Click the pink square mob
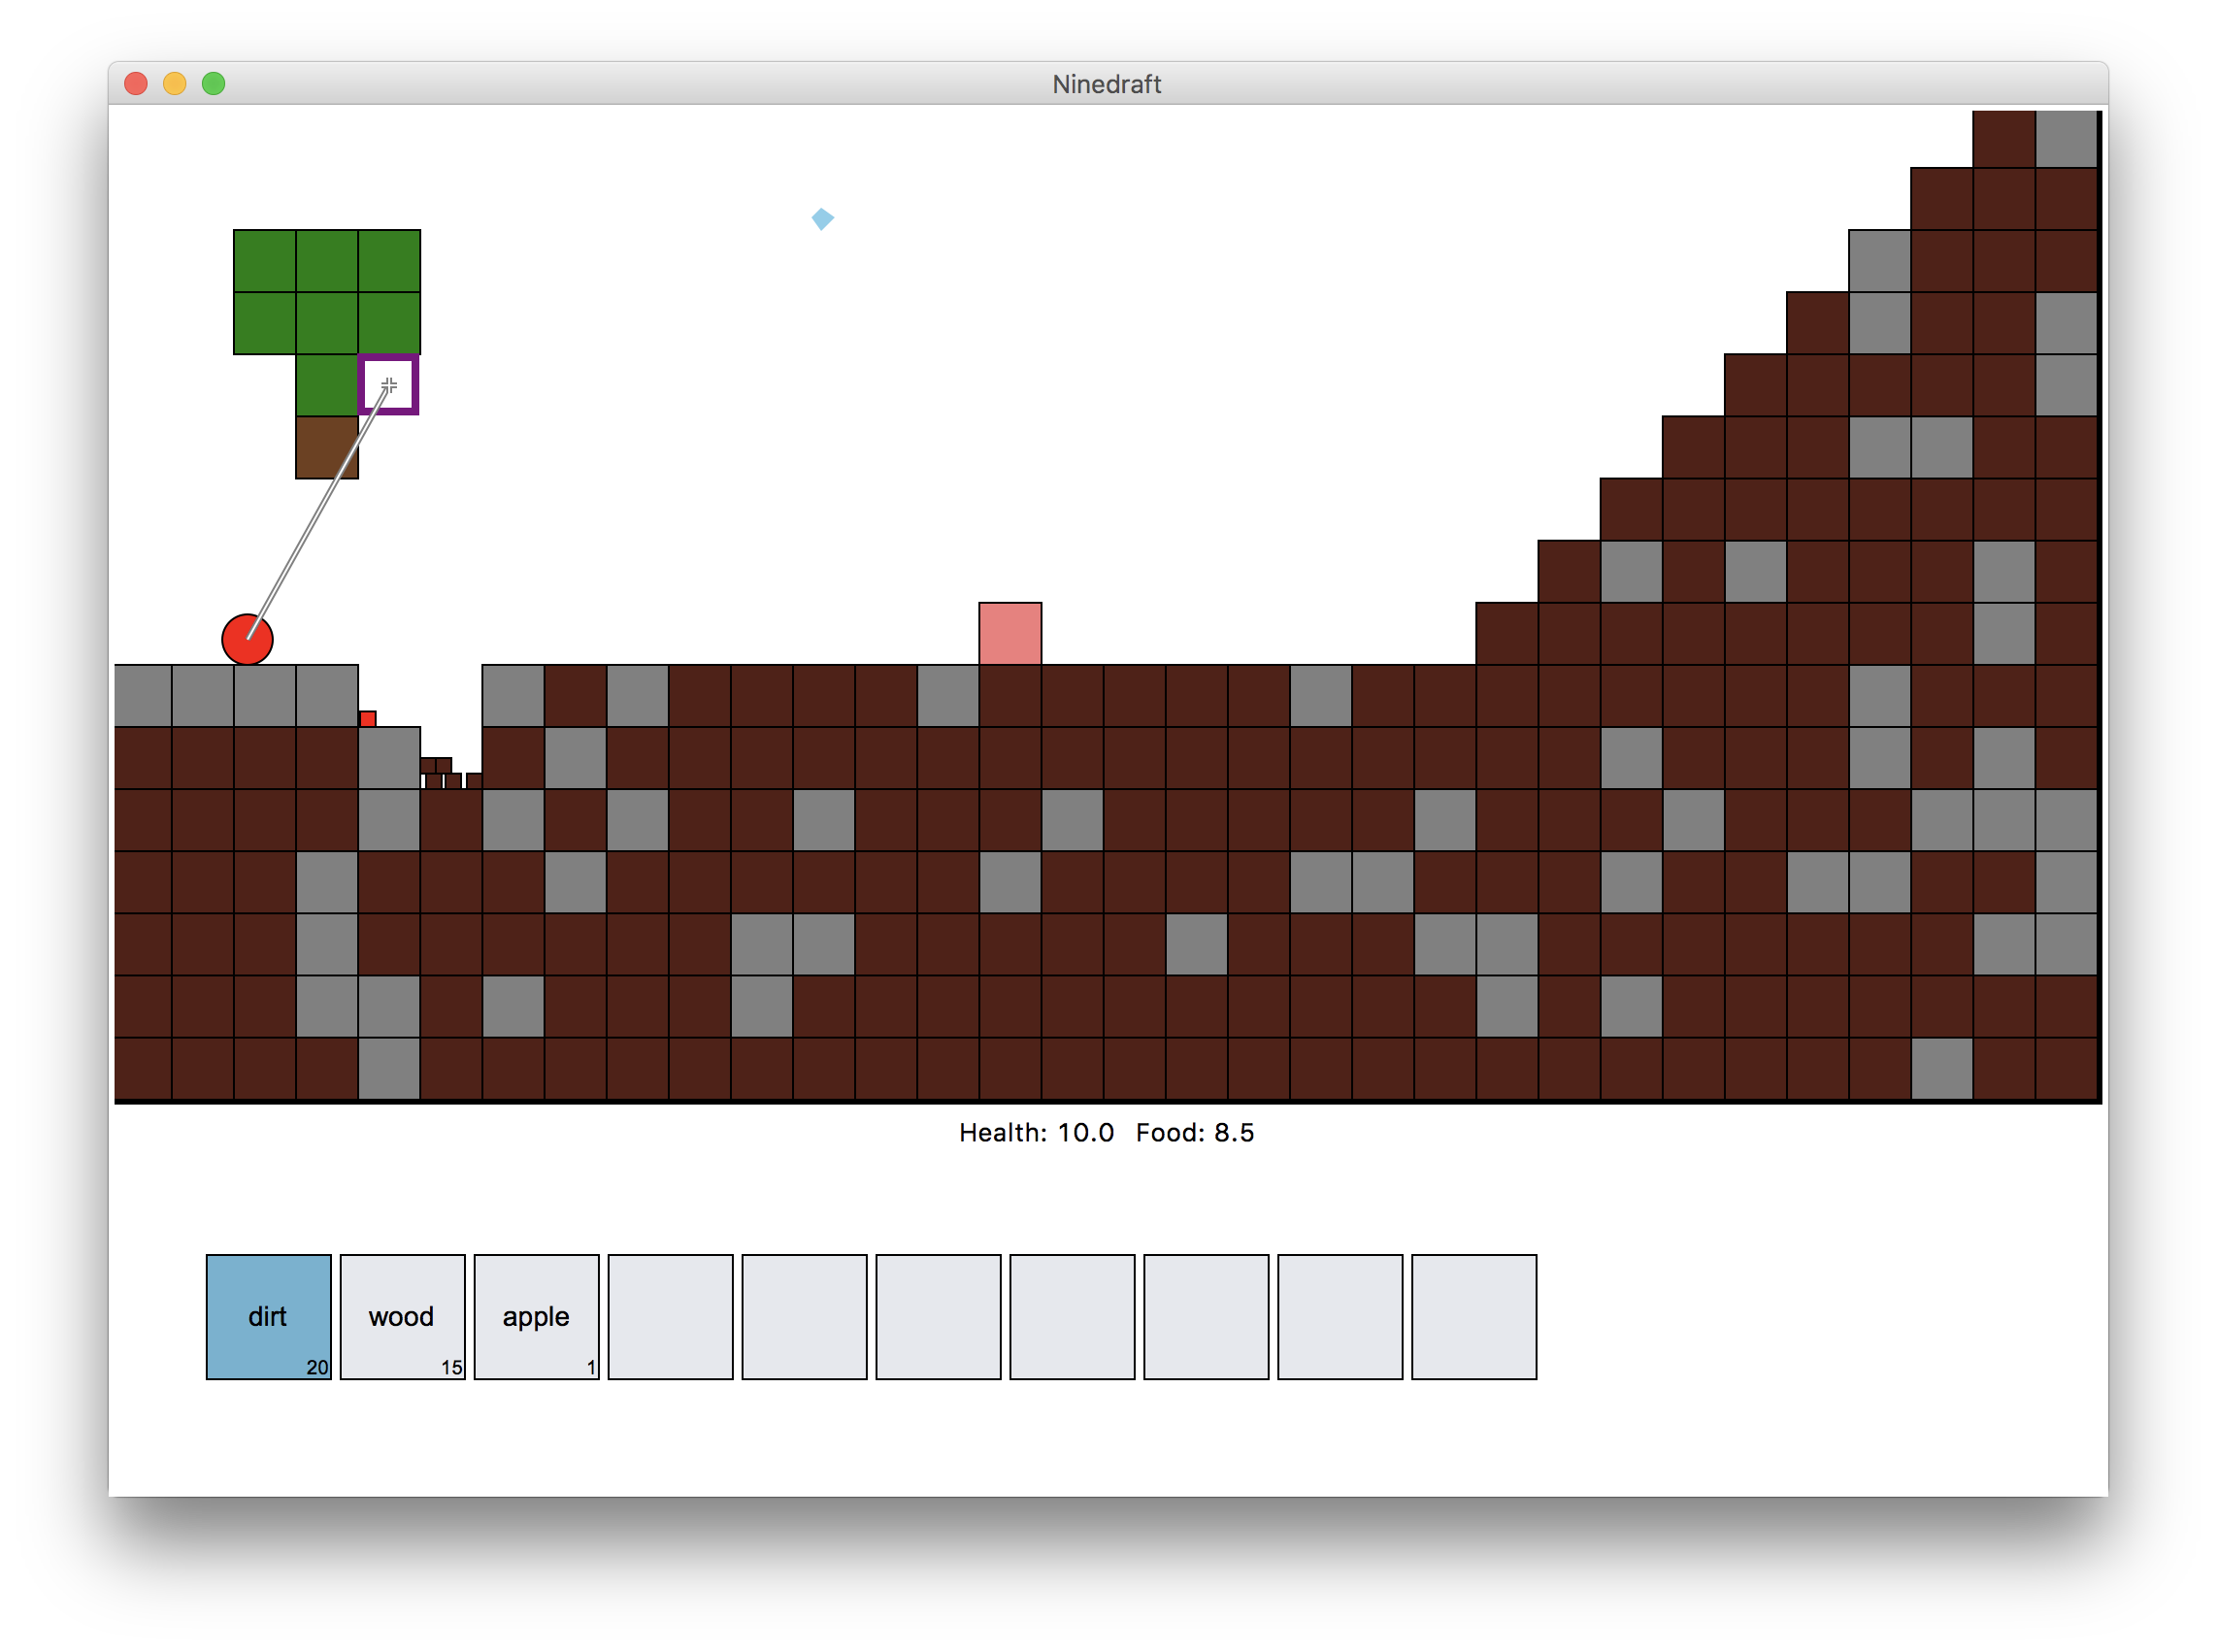The height and width of the screenshot is (1652, 2217). (1010, 633)
